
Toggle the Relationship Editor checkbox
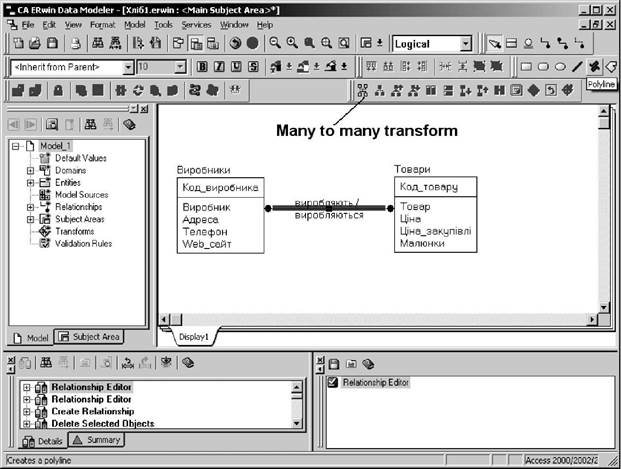[333, 383]
